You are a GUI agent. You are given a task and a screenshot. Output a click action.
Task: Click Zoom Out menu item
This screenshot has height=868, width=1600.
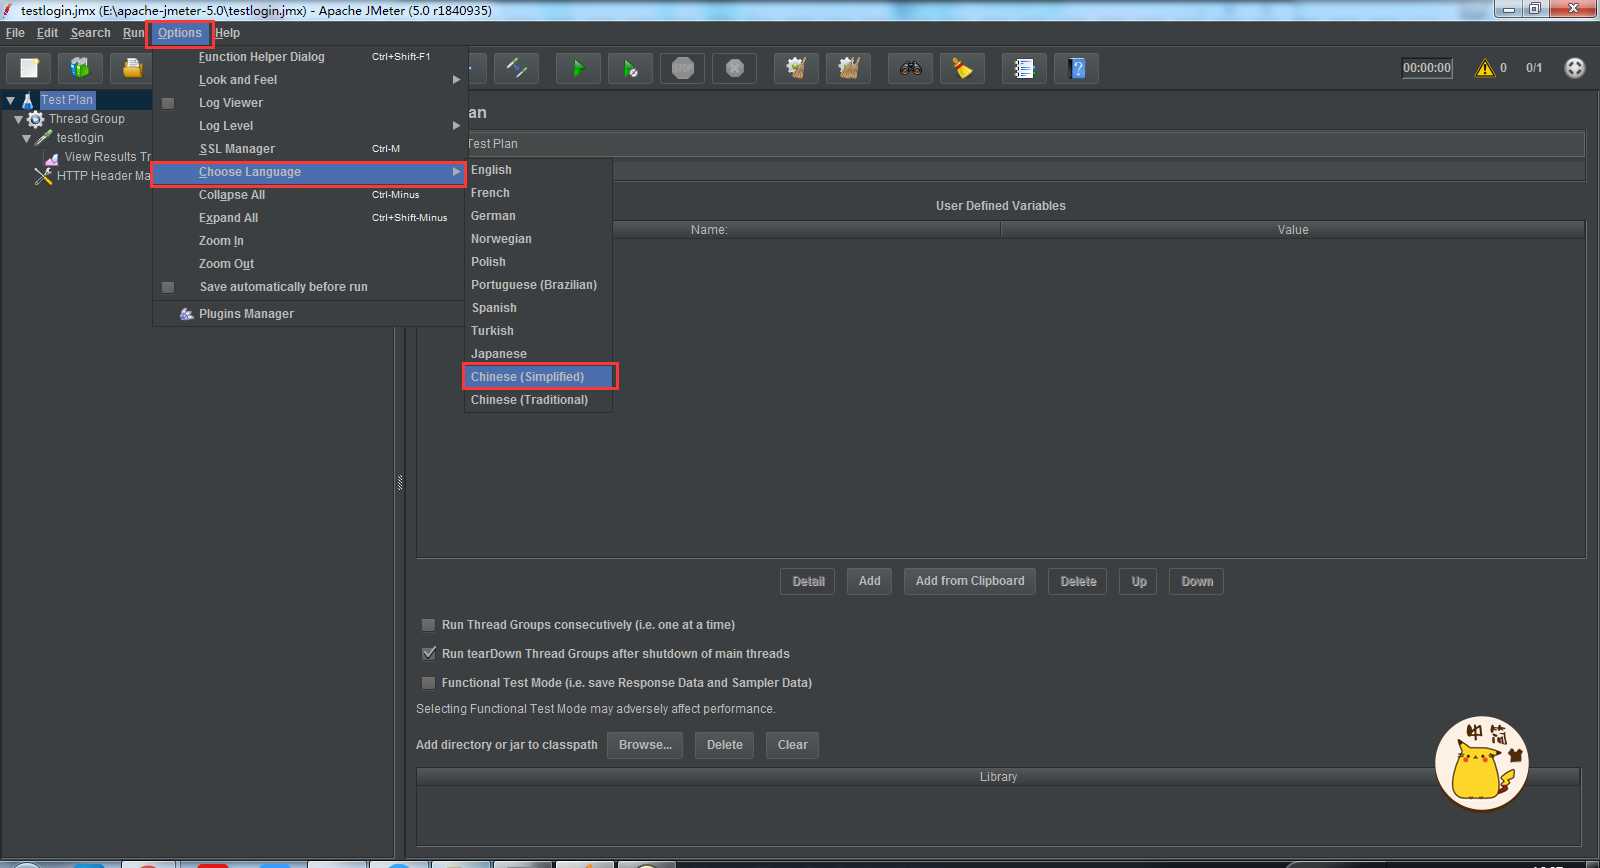(310, 264)
